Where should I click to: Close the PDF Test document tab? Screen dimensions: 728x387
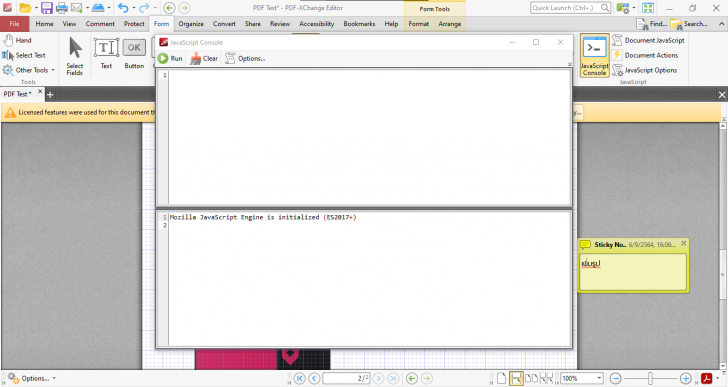(x=40, y=92)
